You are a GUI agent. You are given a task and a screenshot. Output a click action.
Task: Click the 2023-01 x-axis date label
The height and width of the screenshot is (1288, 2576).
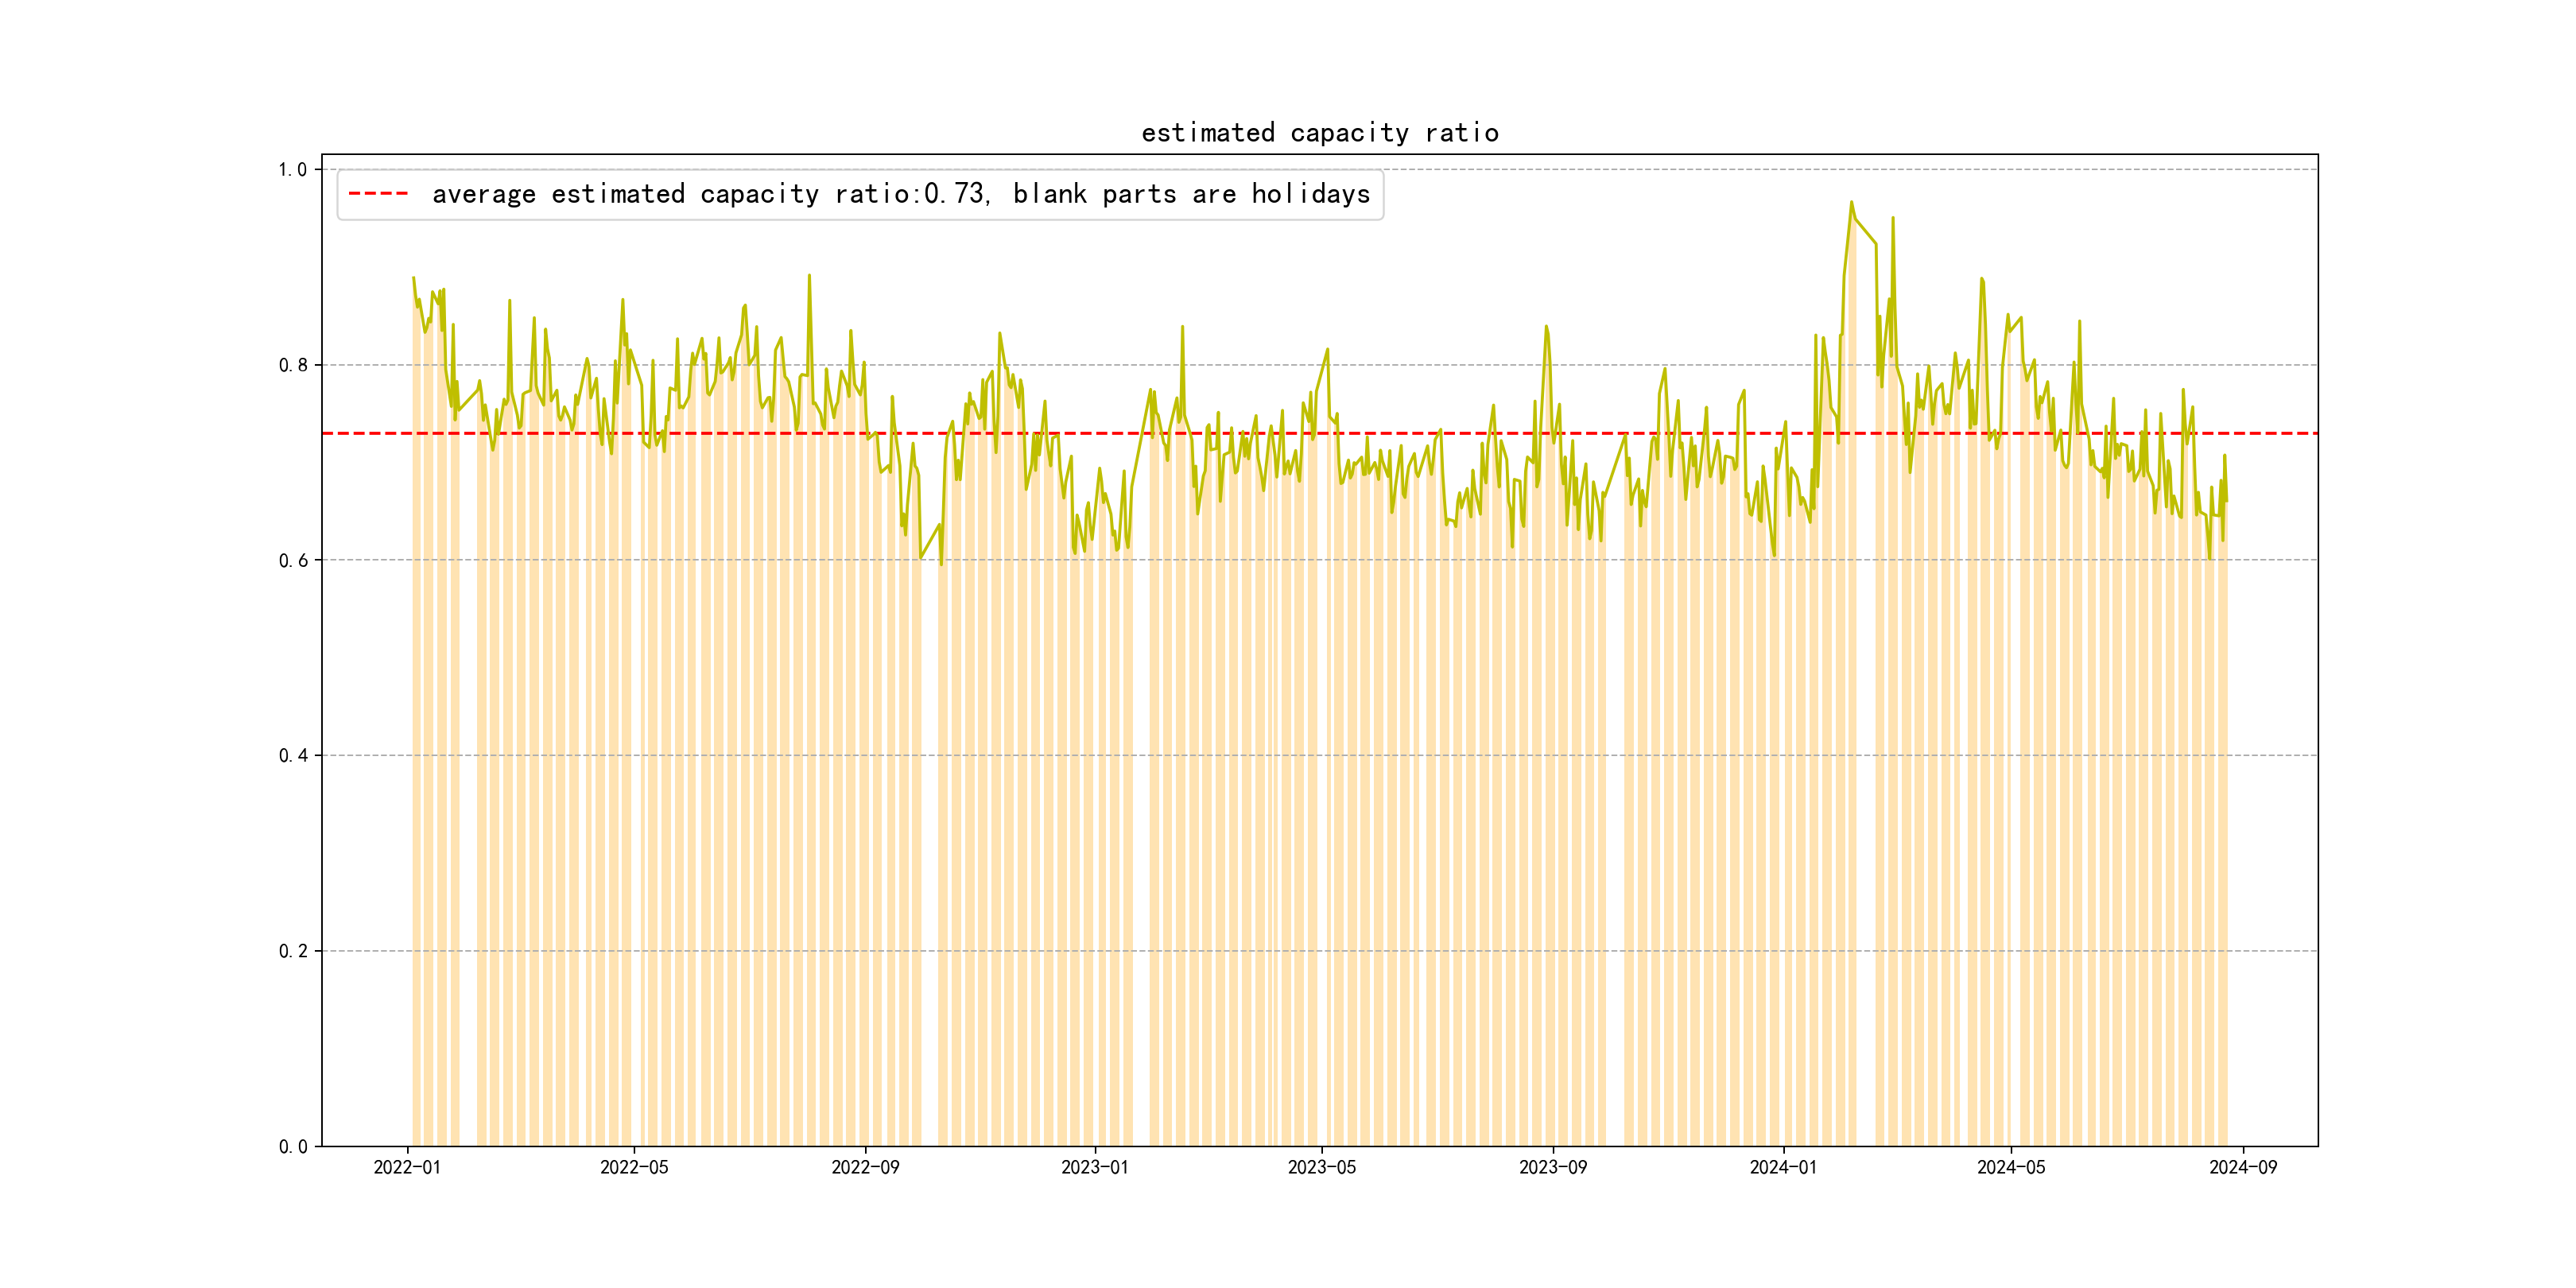[x=1094, y=1168]
